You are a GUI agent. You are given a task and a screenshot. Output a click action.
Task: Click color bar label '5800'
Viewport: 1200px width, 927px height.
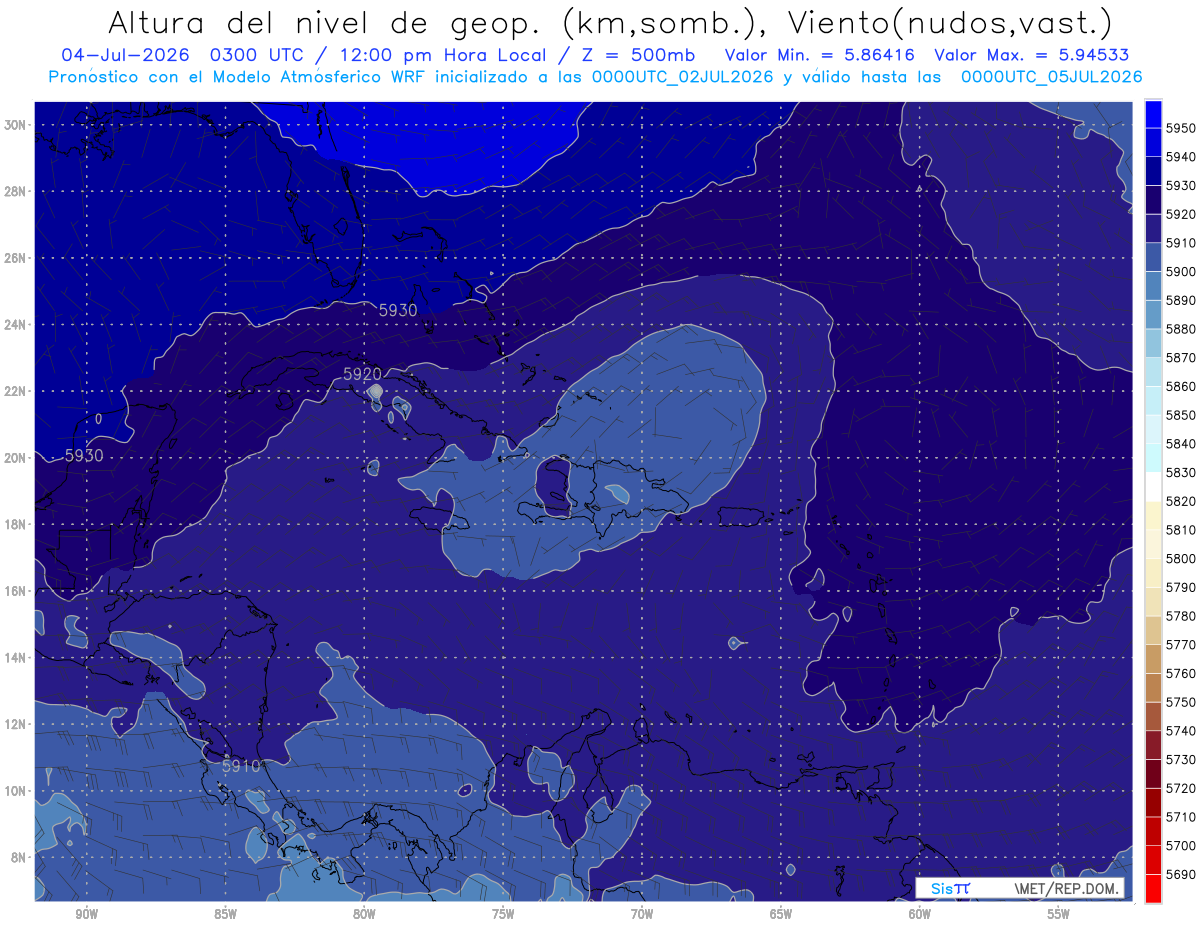1181,559
